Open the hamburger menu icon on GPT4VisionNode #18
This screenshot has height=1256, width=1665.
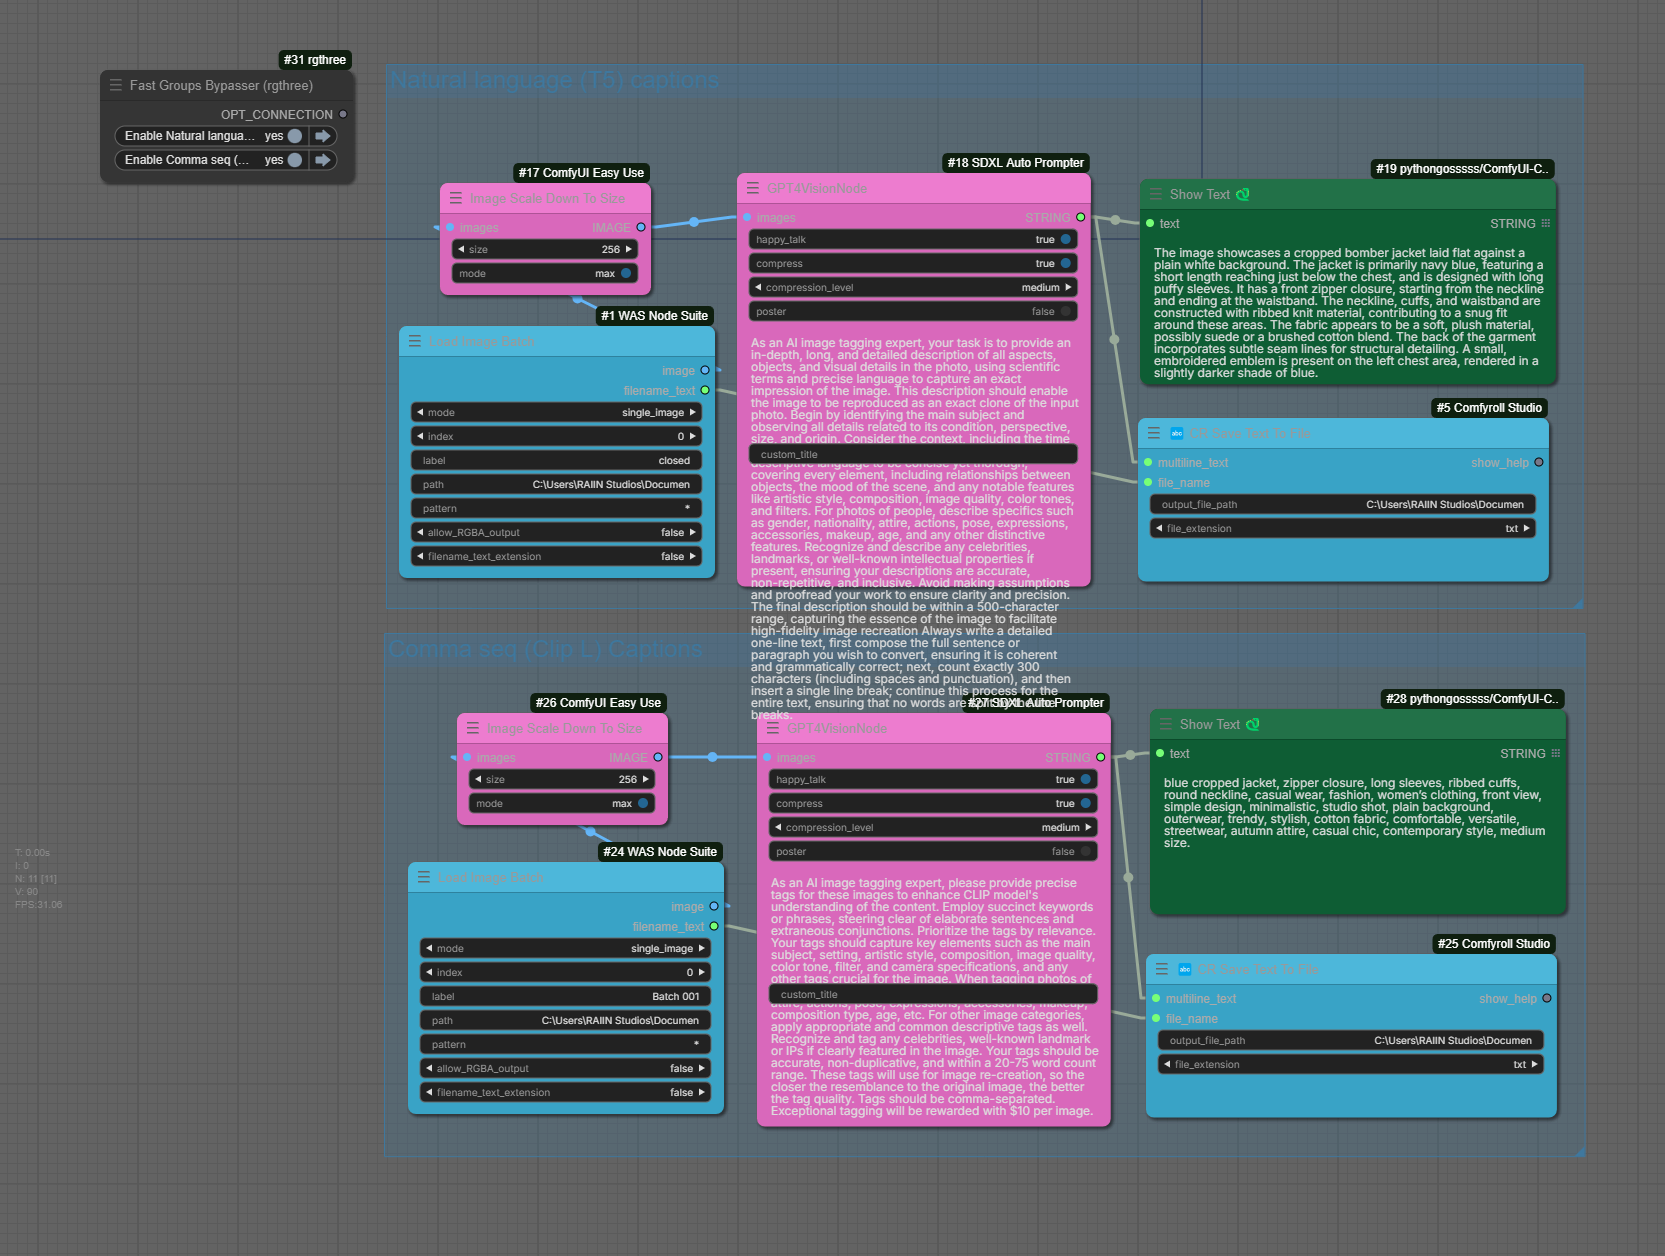click(x=753, y=188)
